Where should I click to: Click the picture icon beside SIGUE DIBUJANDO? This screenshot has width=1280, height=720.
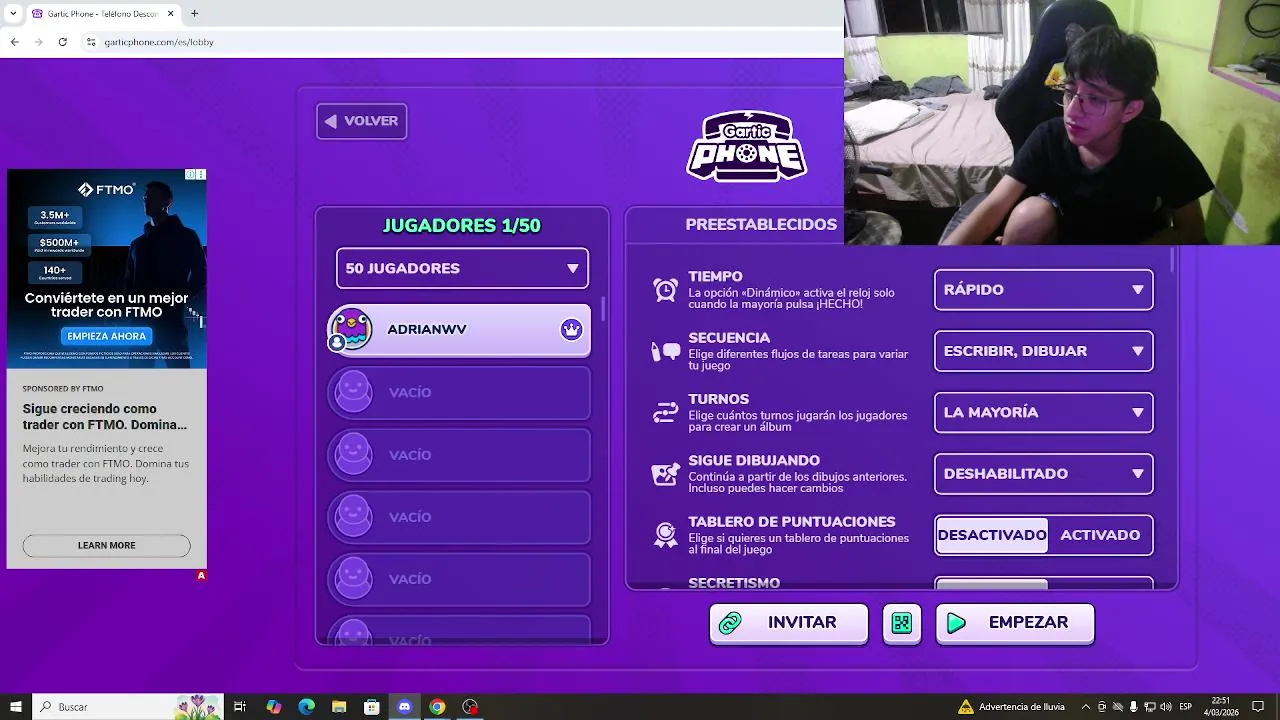(x=666, y=474)
